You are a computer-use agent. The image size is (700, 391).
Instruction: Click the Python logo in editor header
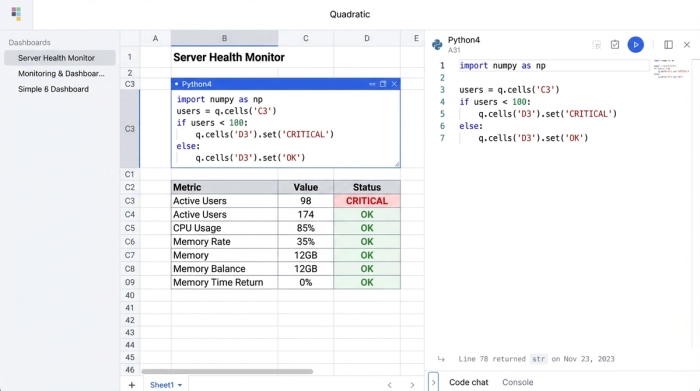(437, 45)
